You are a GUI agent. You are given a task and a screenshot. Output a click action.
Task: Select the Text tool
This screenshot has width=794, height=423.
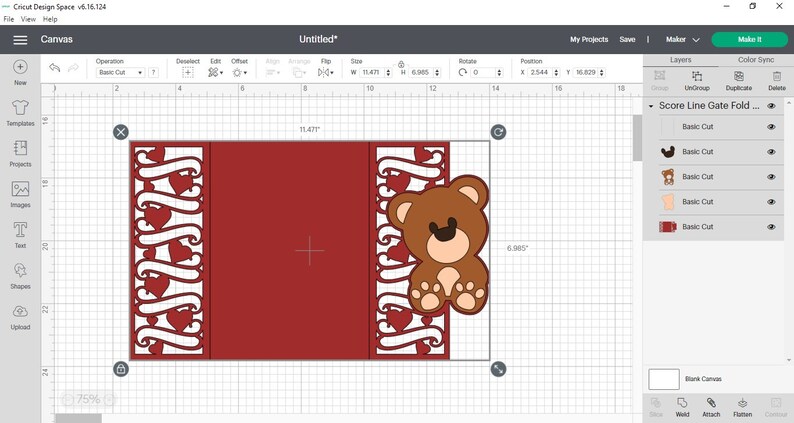[x=20, y=235]
